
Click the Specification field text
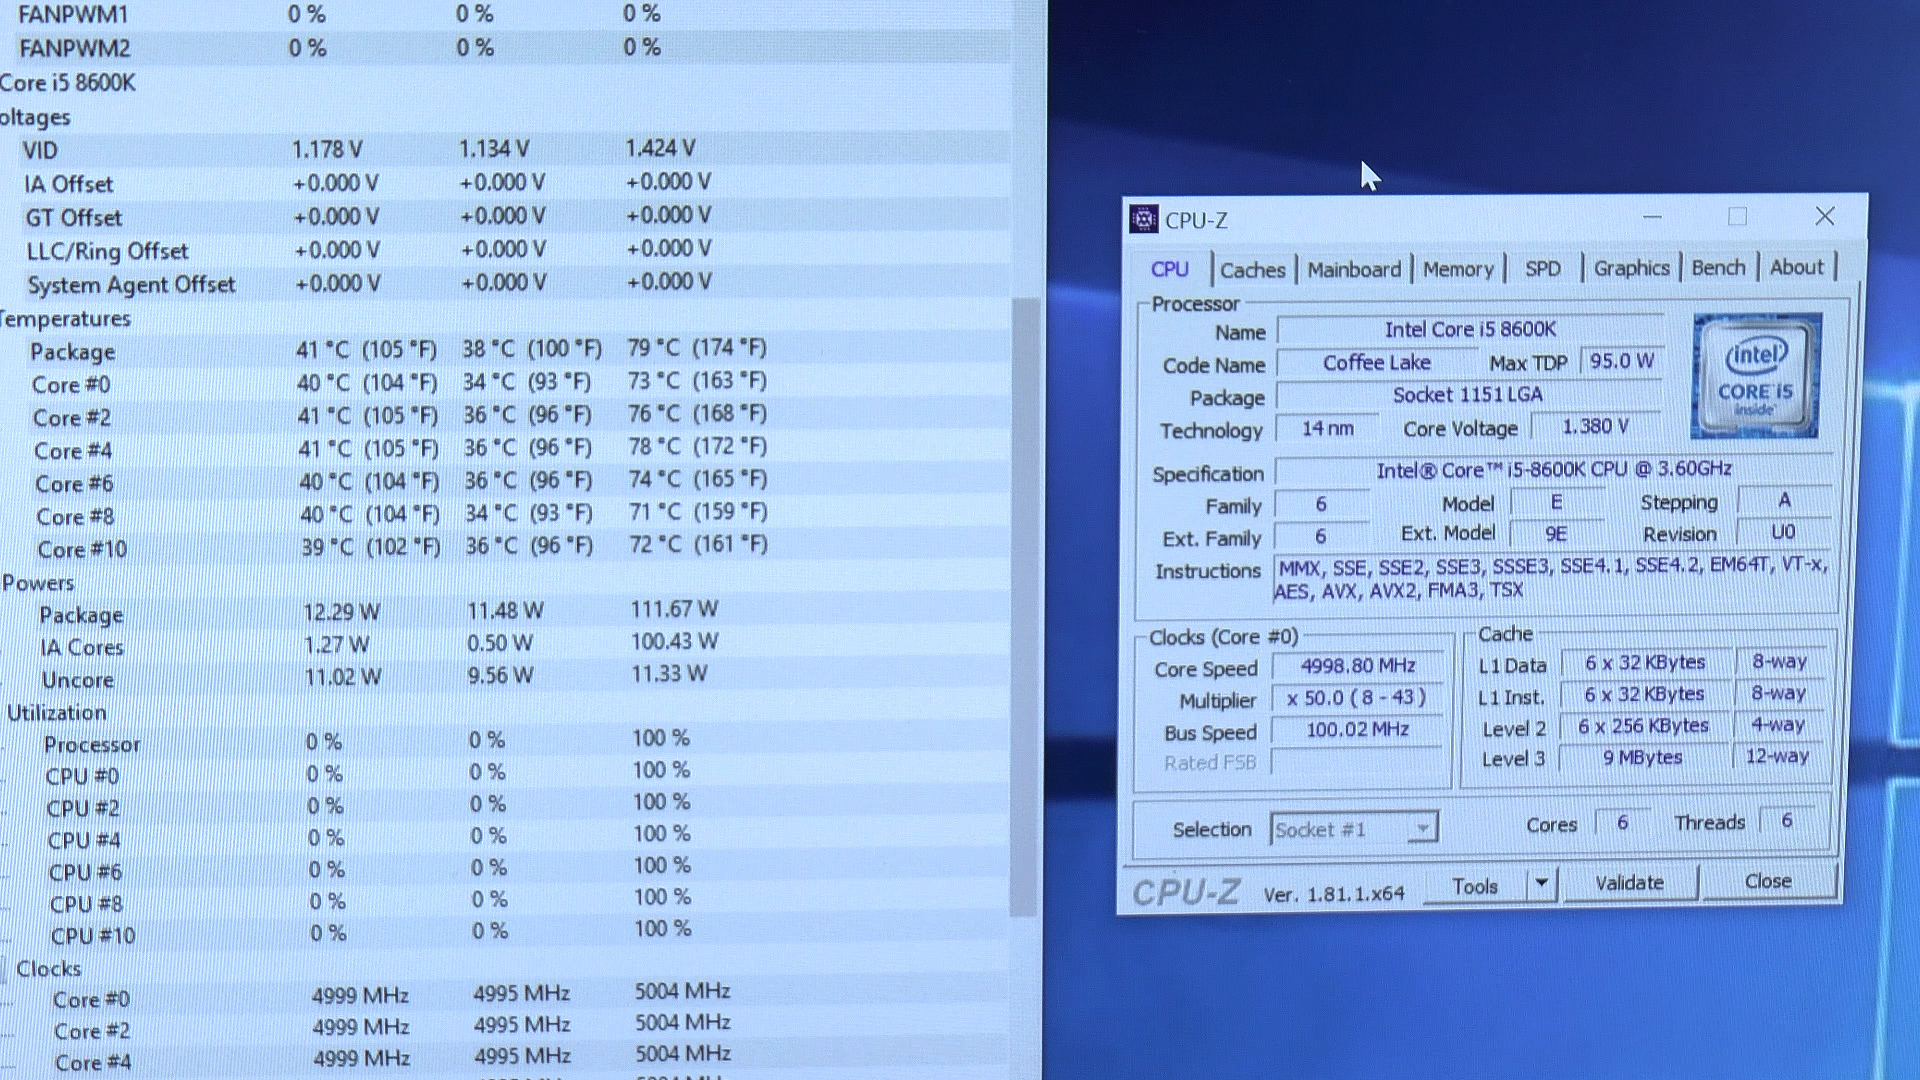(x=1554, y=469)
